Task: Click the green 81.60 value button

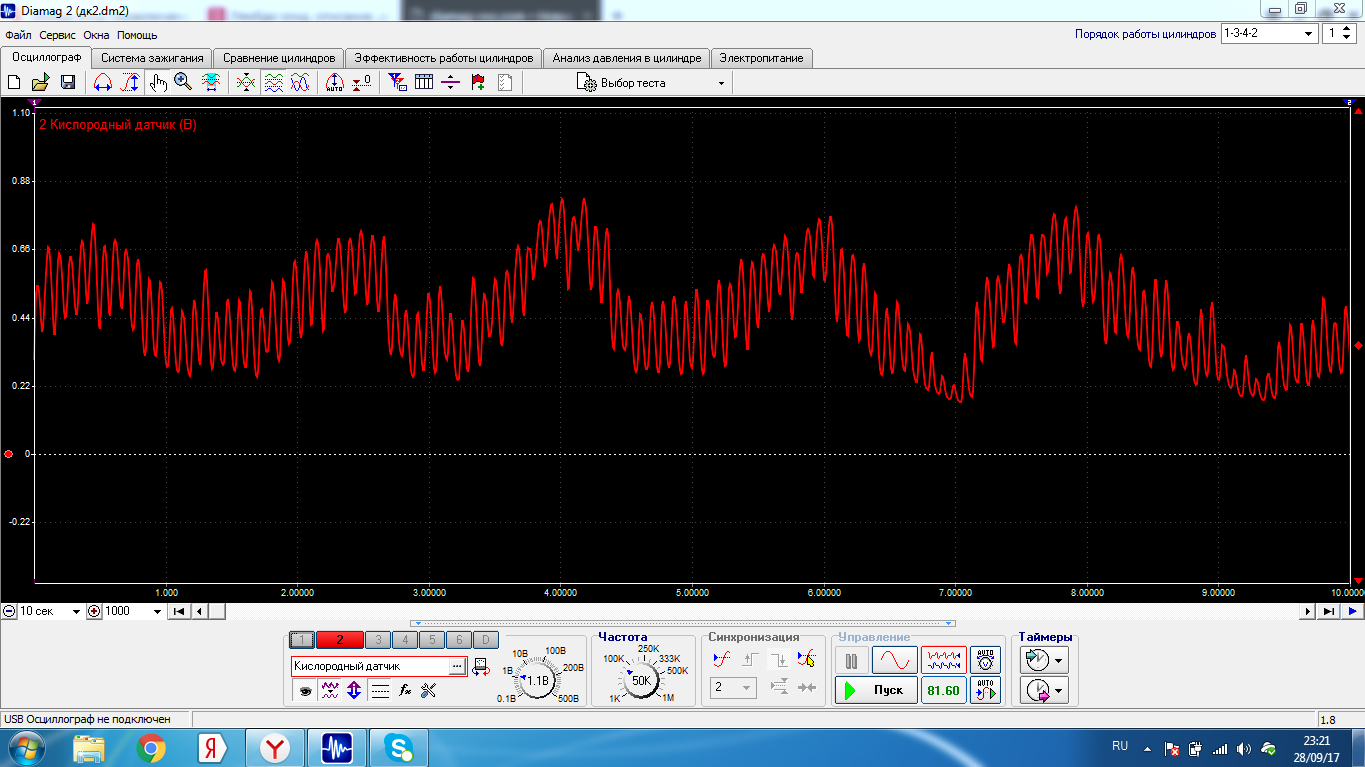Action: click(x=944, y=690)
